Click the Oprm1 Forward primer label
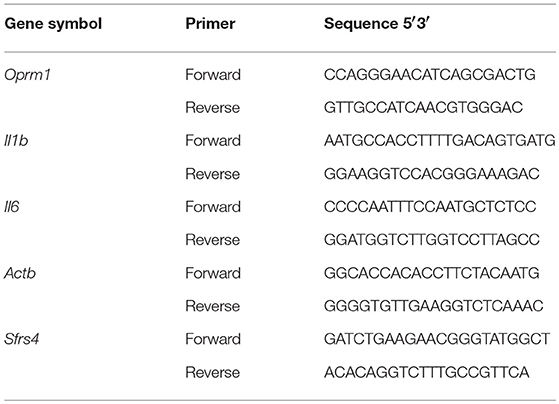The height and width of the screenshot is (404, 559). (x=213, y=75)
